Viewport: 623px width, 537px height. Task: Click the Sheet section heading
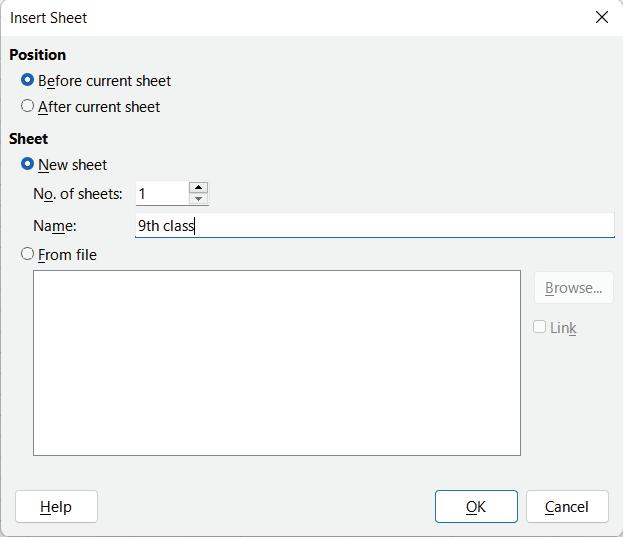(x=28, y=138)
